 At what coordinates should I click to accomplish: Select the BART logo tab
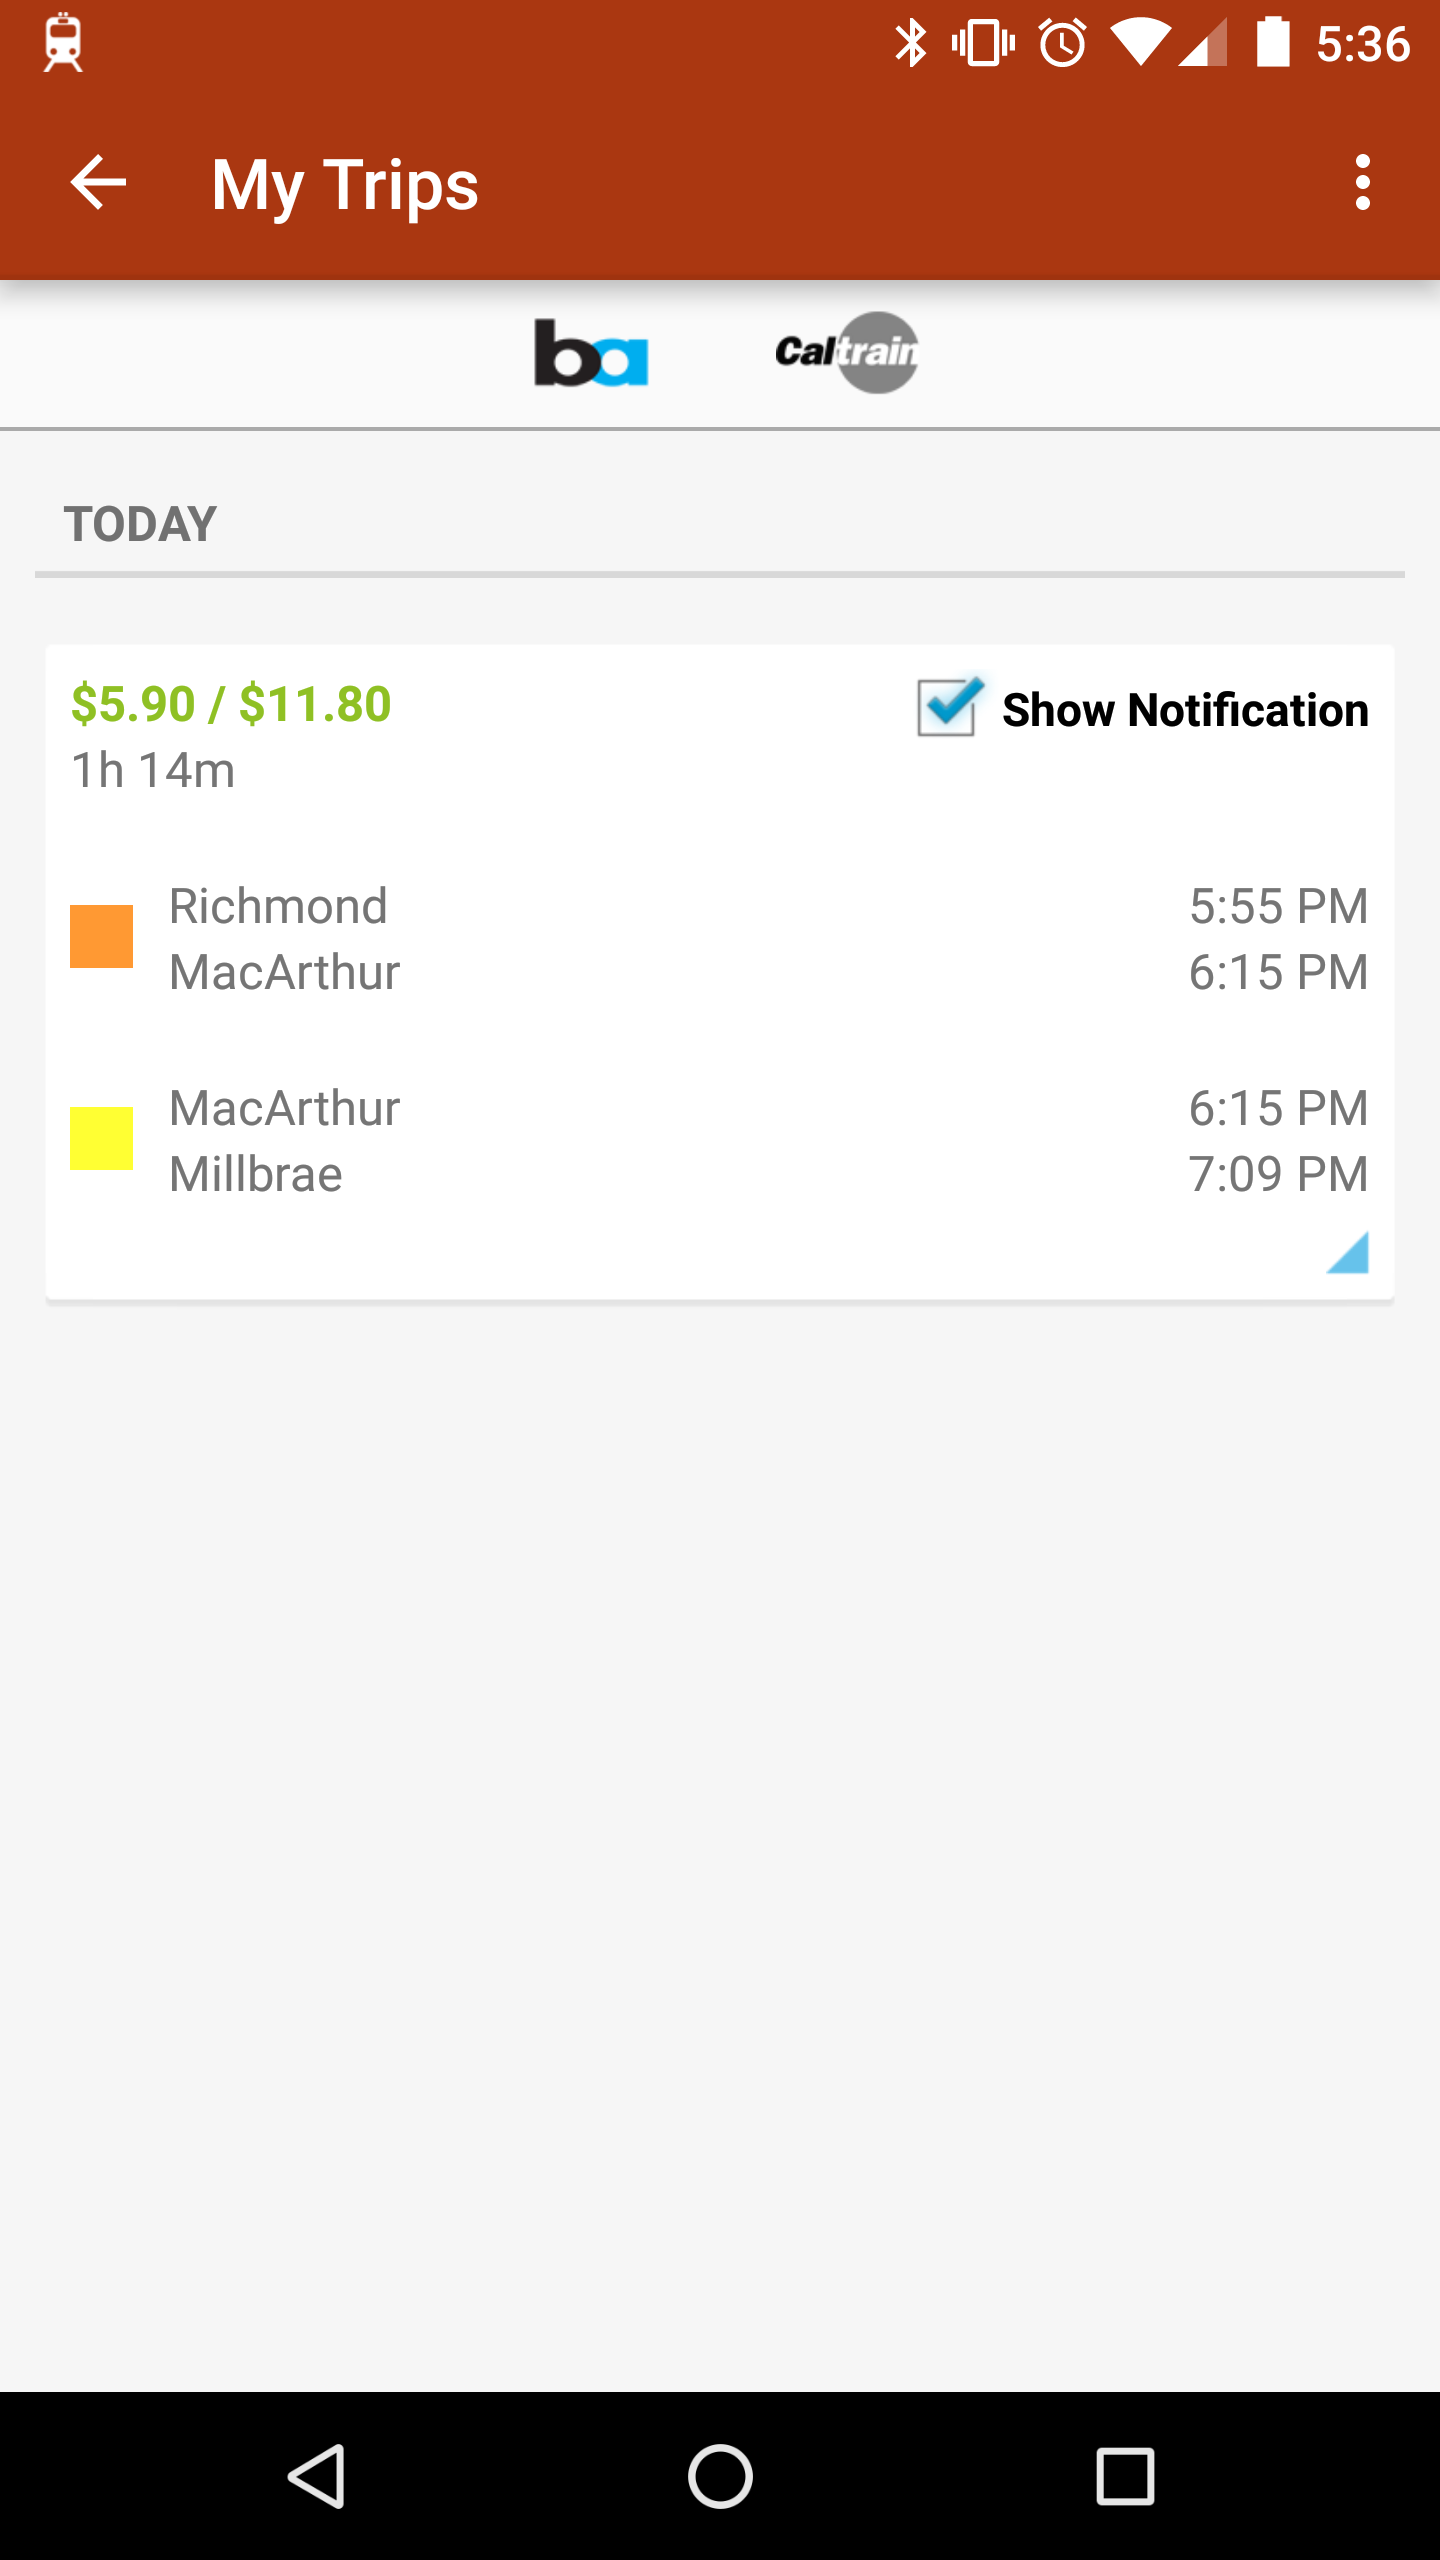[x=591, y=353]
